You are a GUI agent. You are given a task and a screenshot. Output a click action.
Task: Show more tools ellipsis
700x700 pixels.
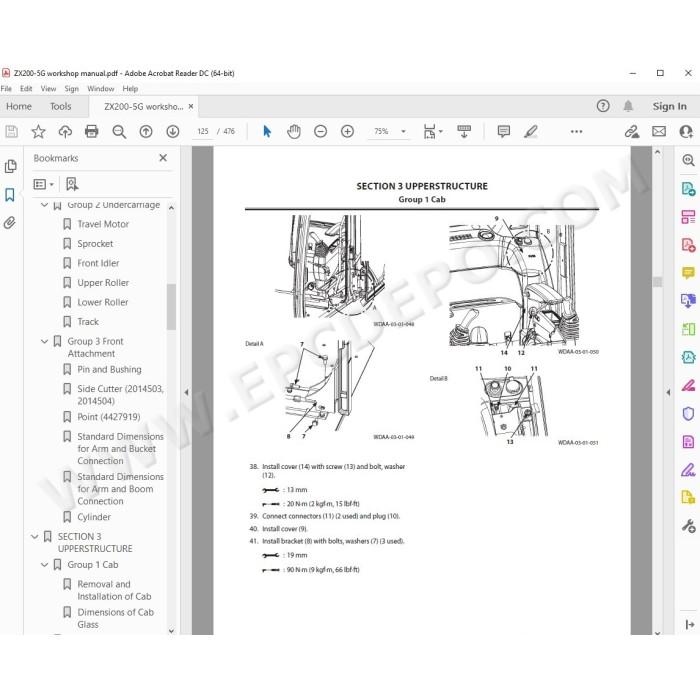(576, 131)
